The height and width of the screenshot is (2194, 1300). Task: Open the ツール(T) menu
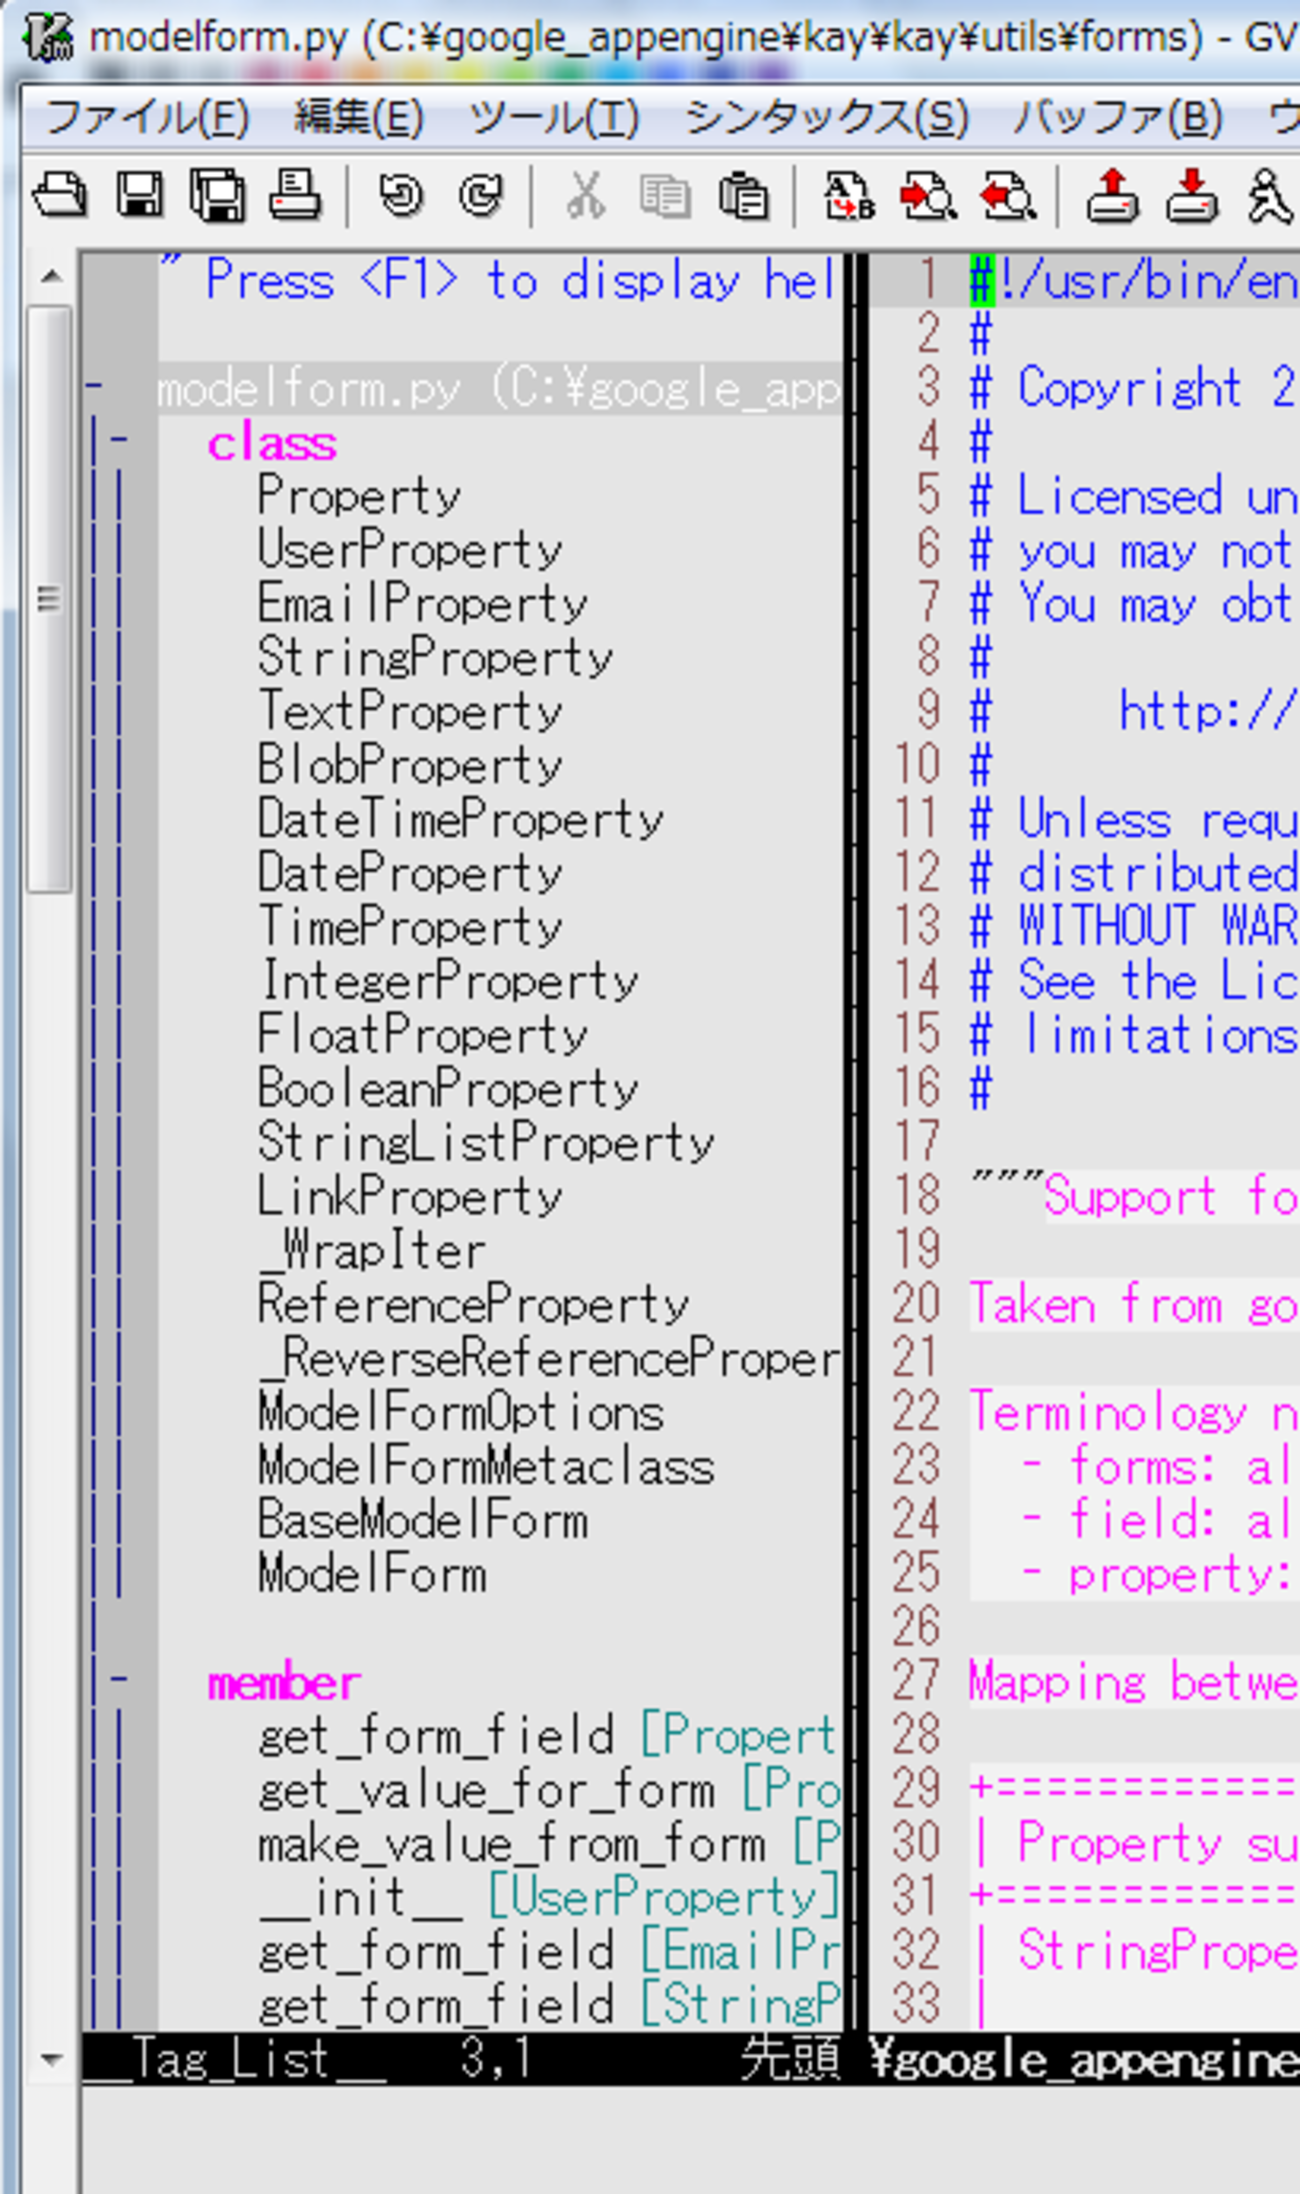click(554, 118)
